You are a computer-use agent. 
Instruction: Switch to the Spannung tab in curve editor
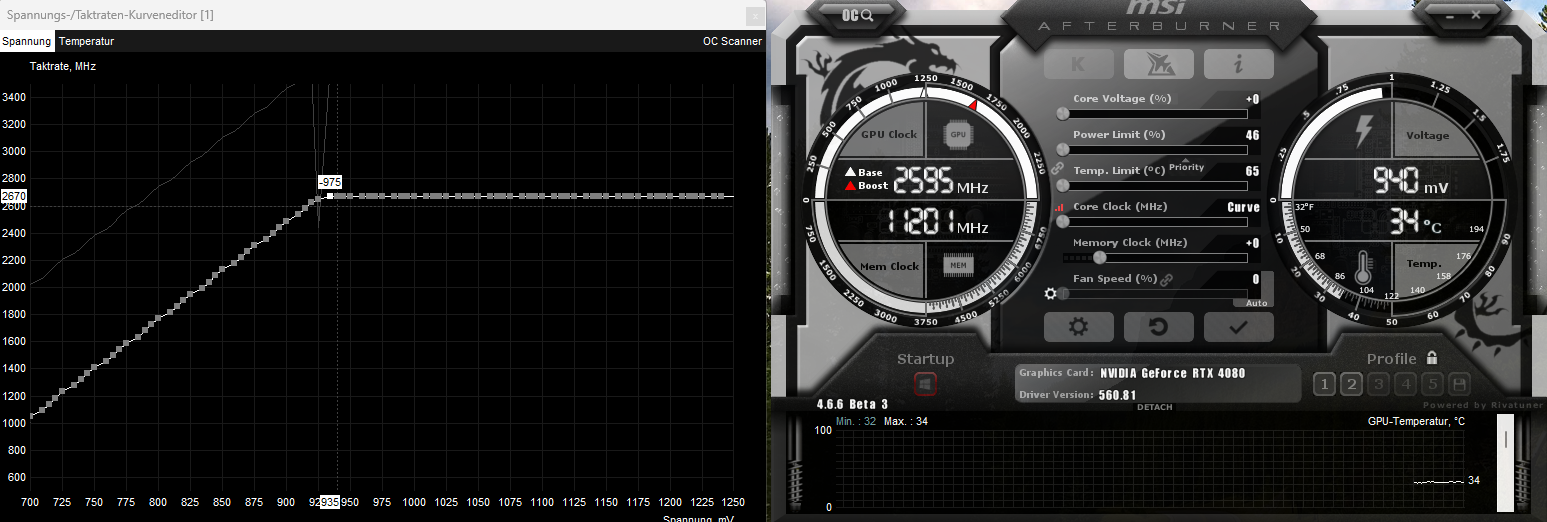26,42
